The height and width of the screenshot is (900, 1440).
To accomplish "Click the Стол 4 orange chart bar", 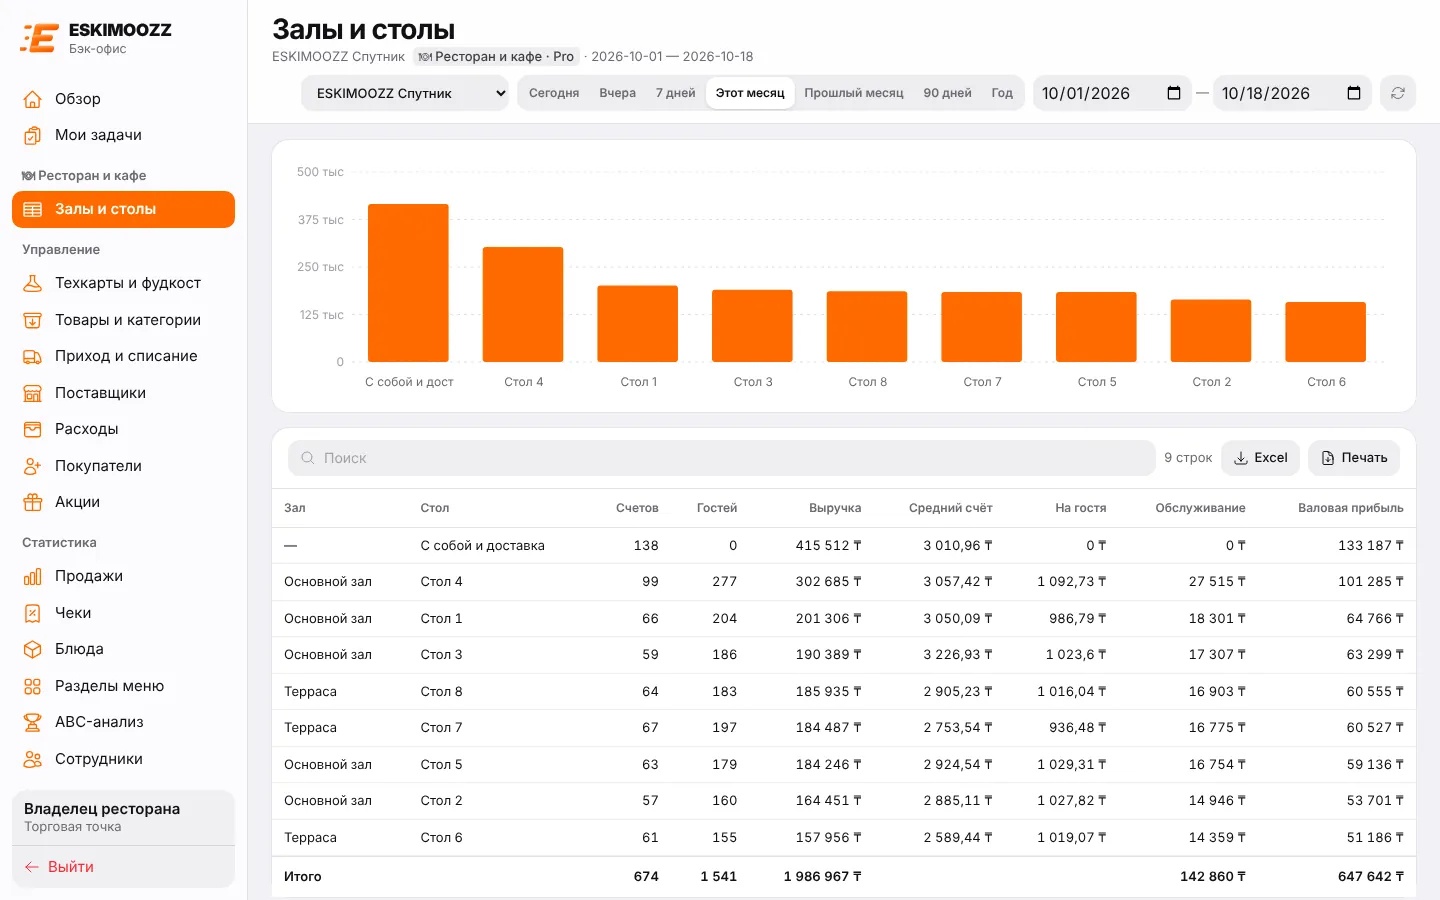I will pos(523,304).
